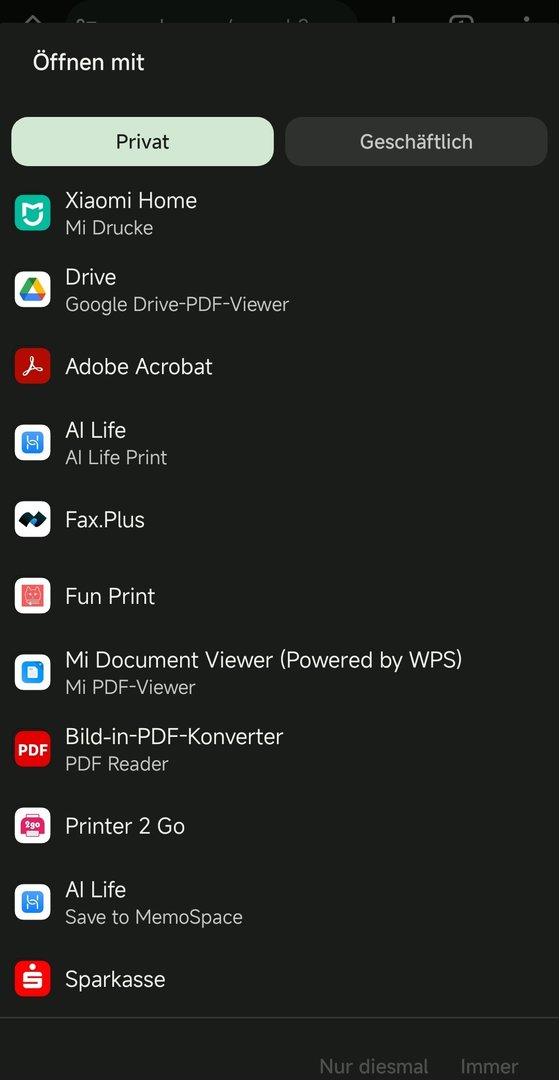This screenshot has height=1080, width=559.
Task: Tap the Xiaomi Home app icon
Action: [32, 213]
